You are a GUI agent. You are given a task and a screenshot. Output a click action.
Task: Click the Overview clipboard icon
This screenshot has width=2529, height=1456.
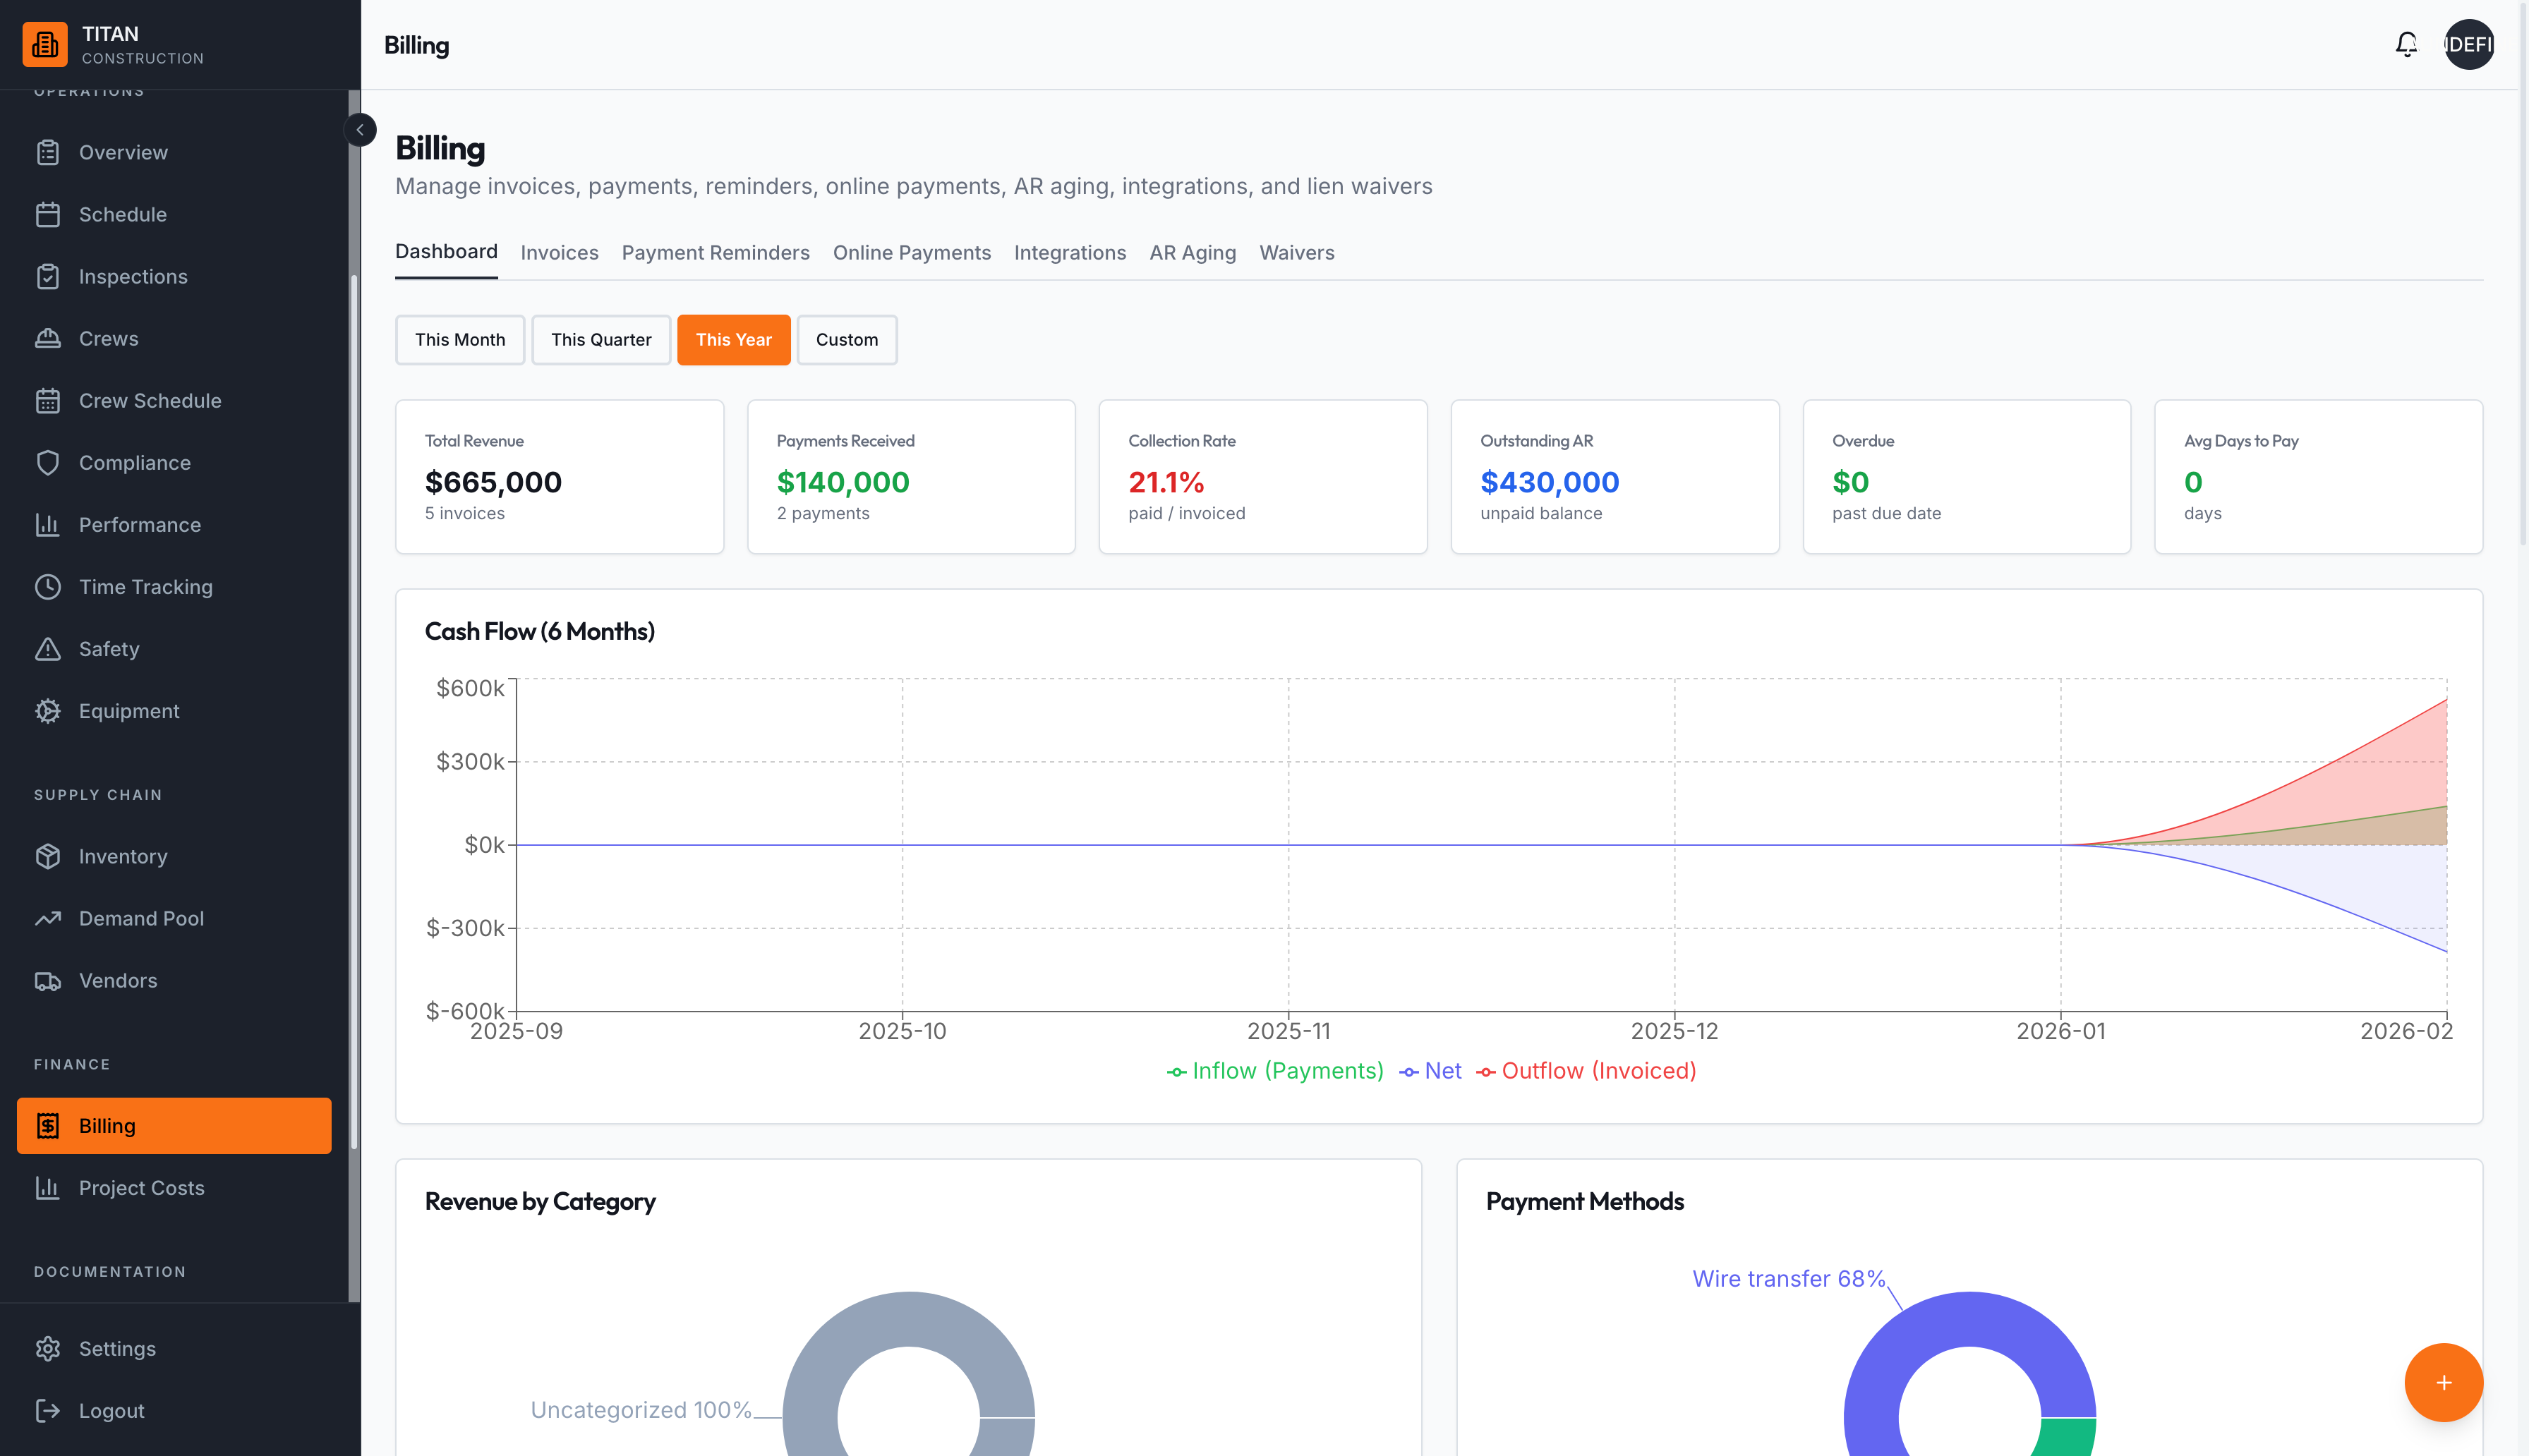pos(48,153)
